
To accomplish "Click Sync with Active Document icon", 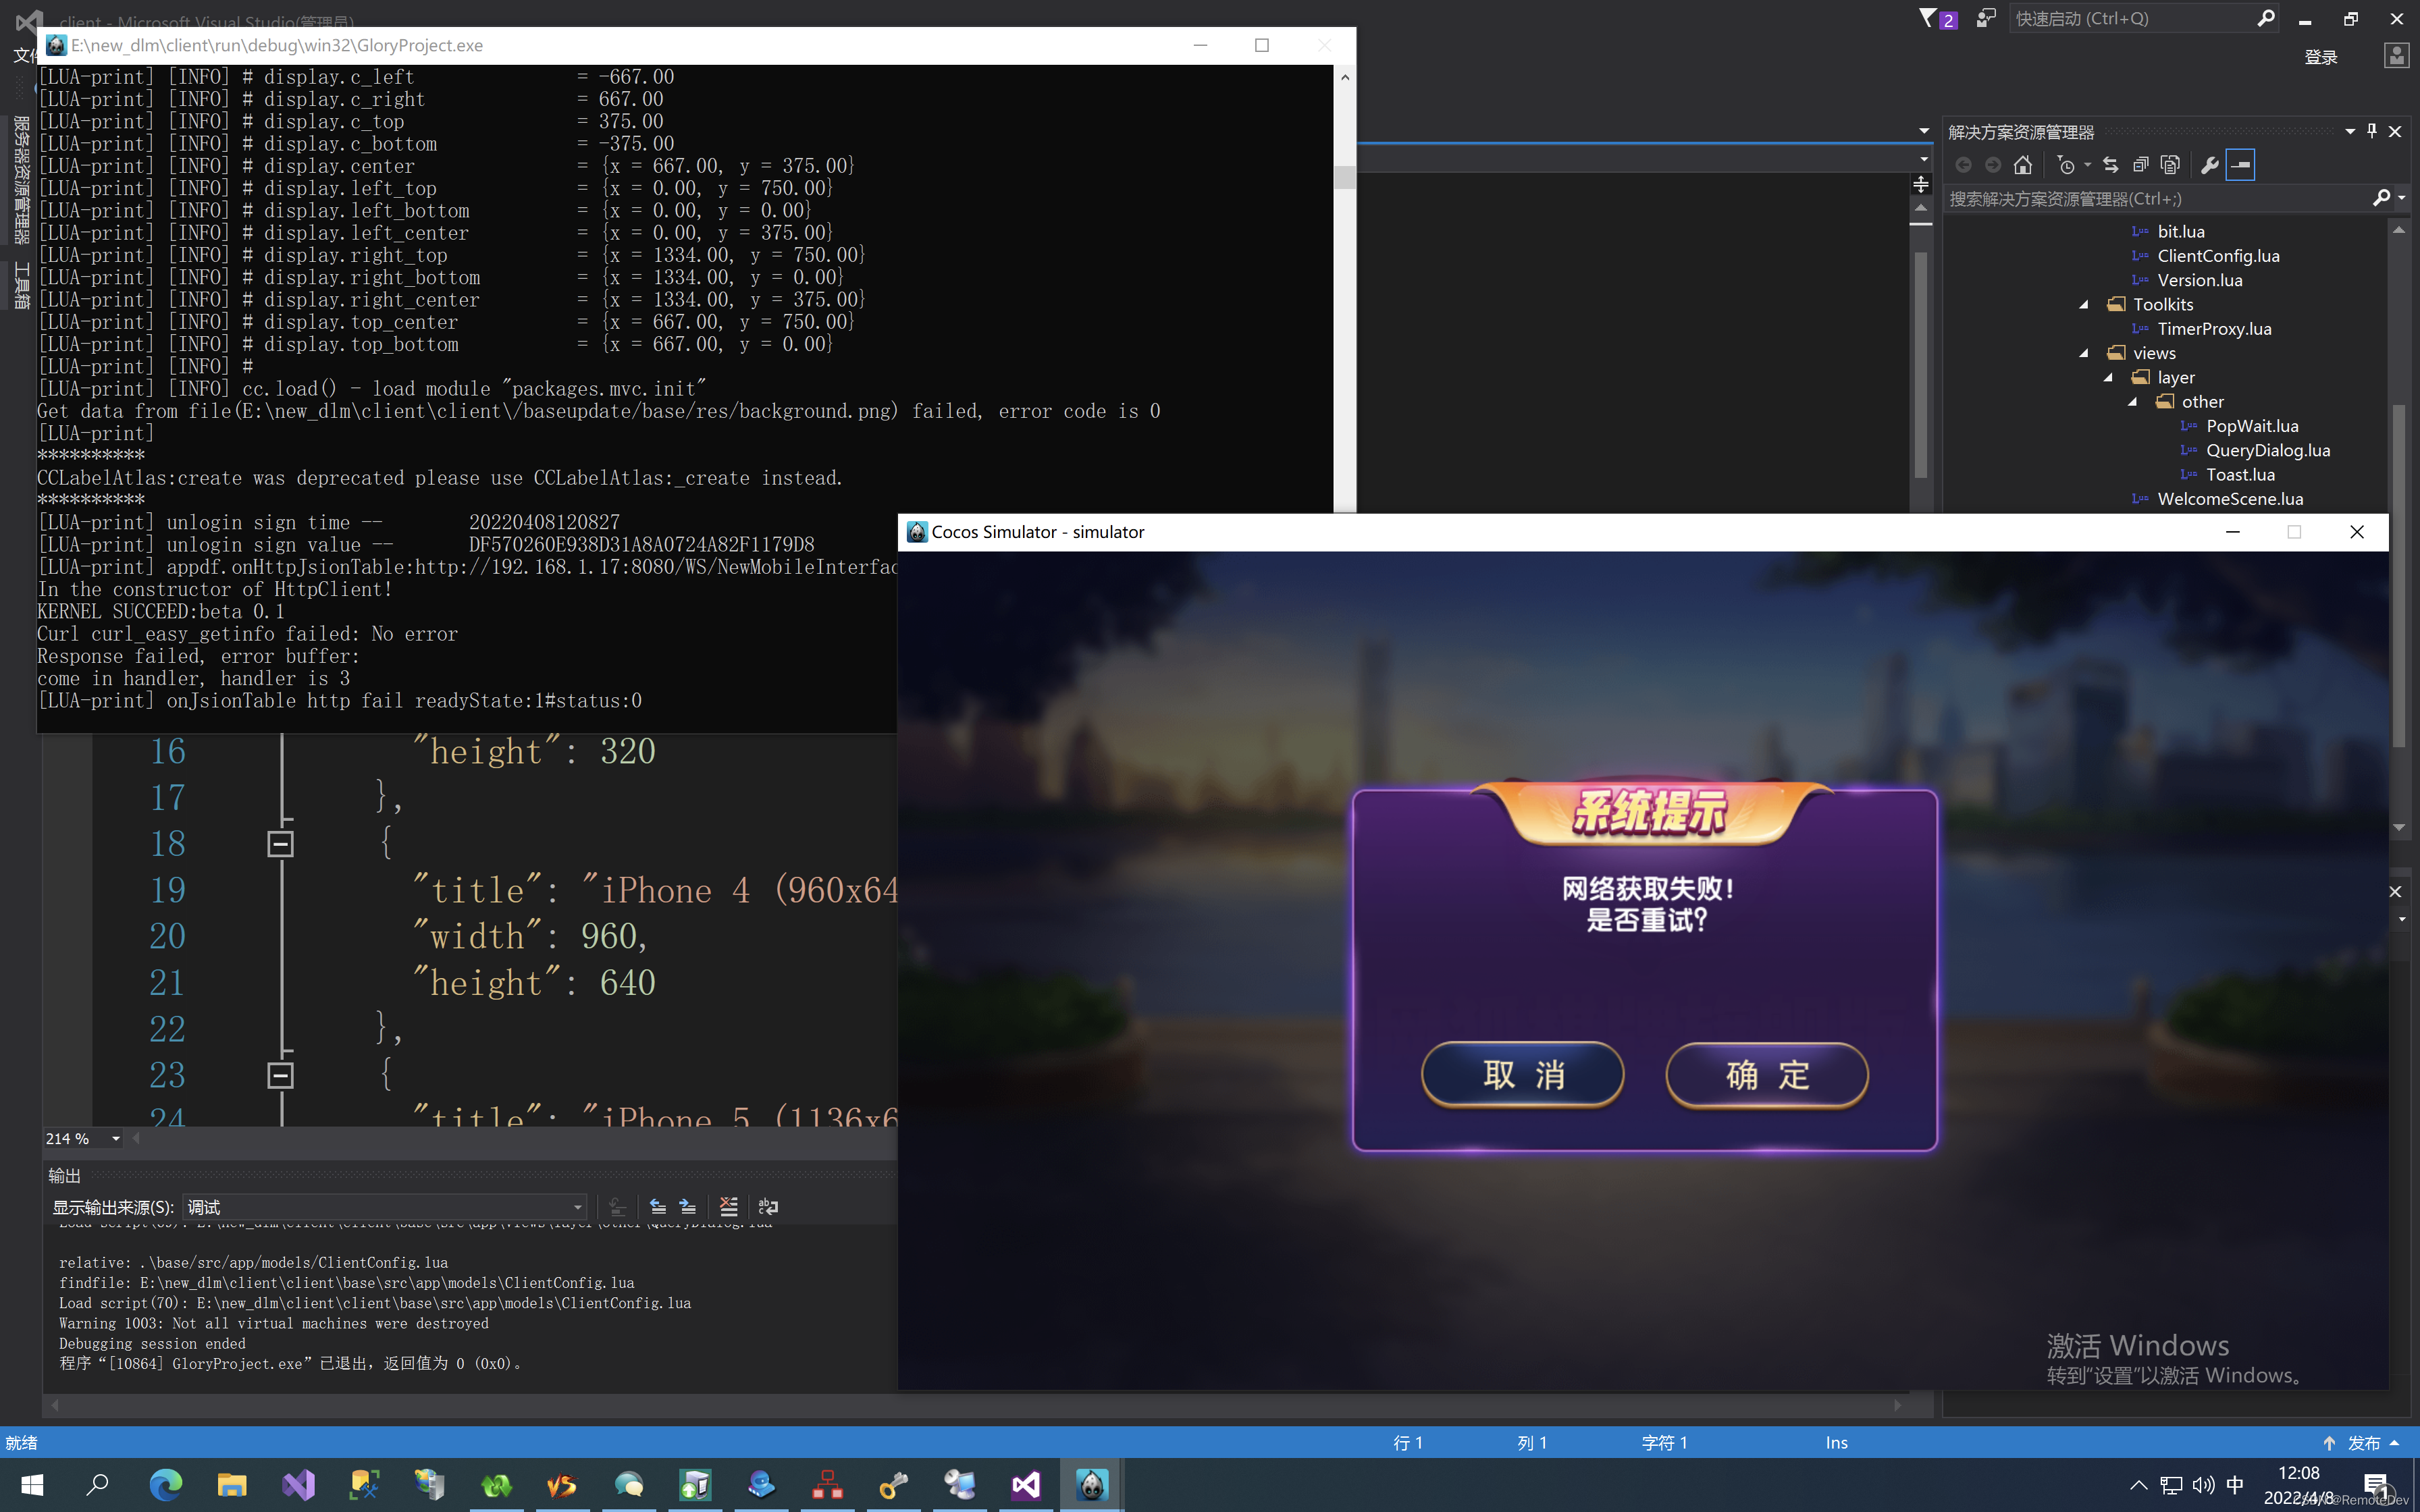I will pyautogui.click(x=2110, y=165).
